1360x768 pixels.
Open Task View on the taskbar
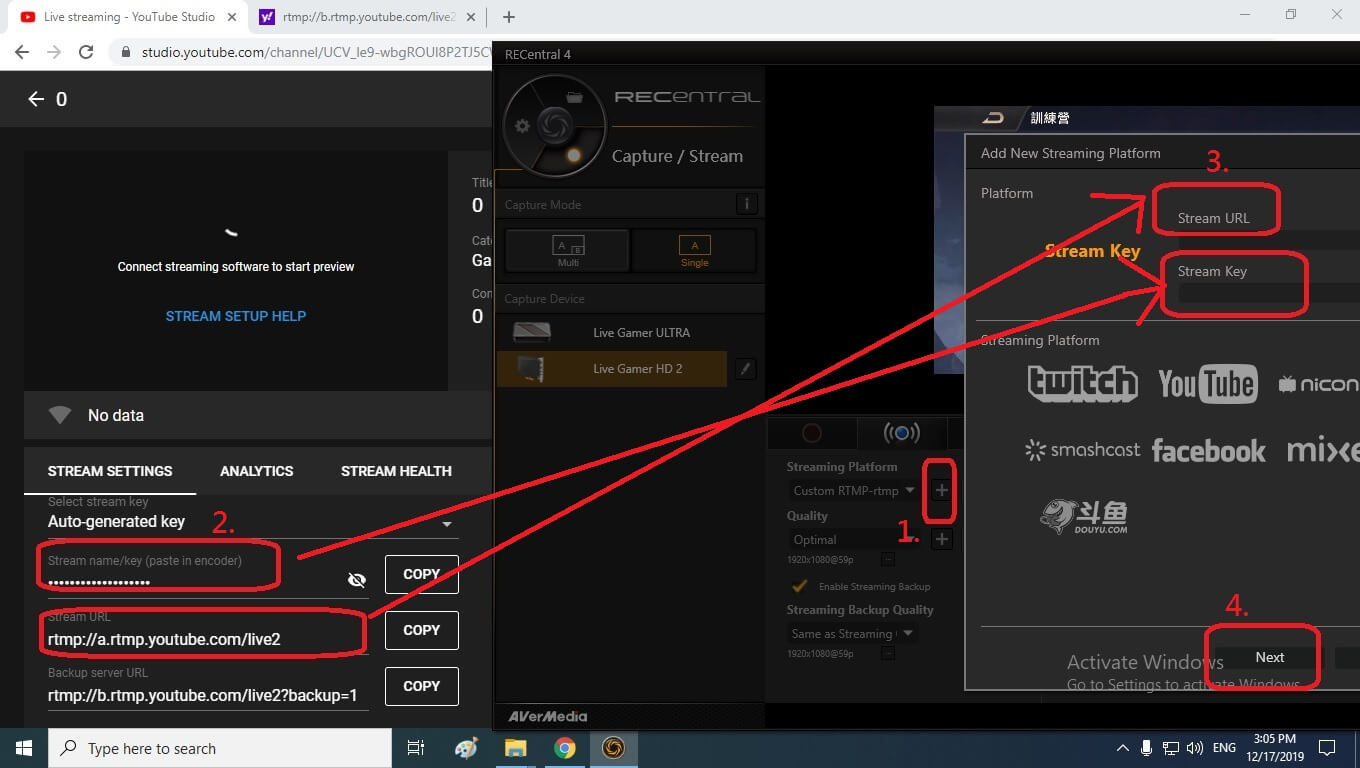click(416, 748)
